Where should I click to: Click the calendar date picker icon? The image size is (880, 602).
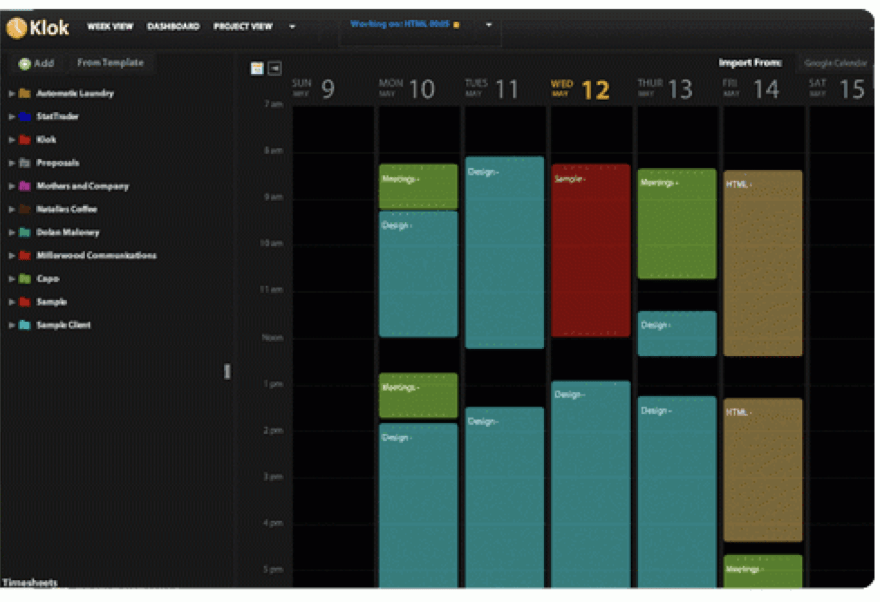click(257, 68)
